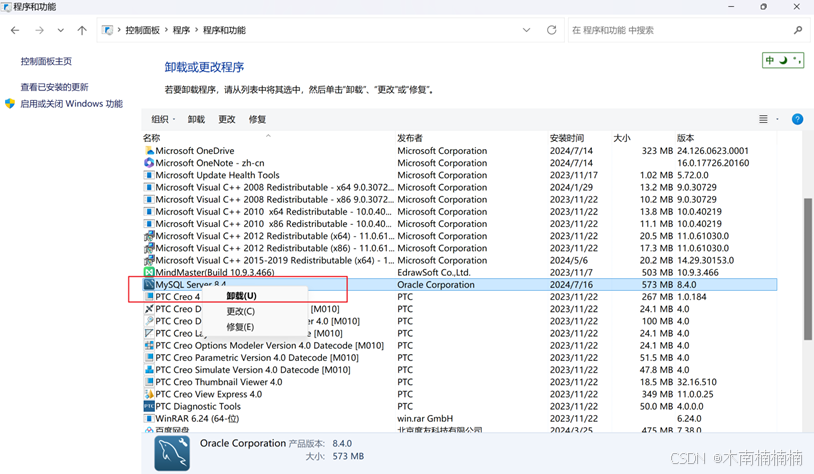Screen dimensions: 814x474
Task: Click the control panel icon in address bar
Action: (x=107, y=30)
